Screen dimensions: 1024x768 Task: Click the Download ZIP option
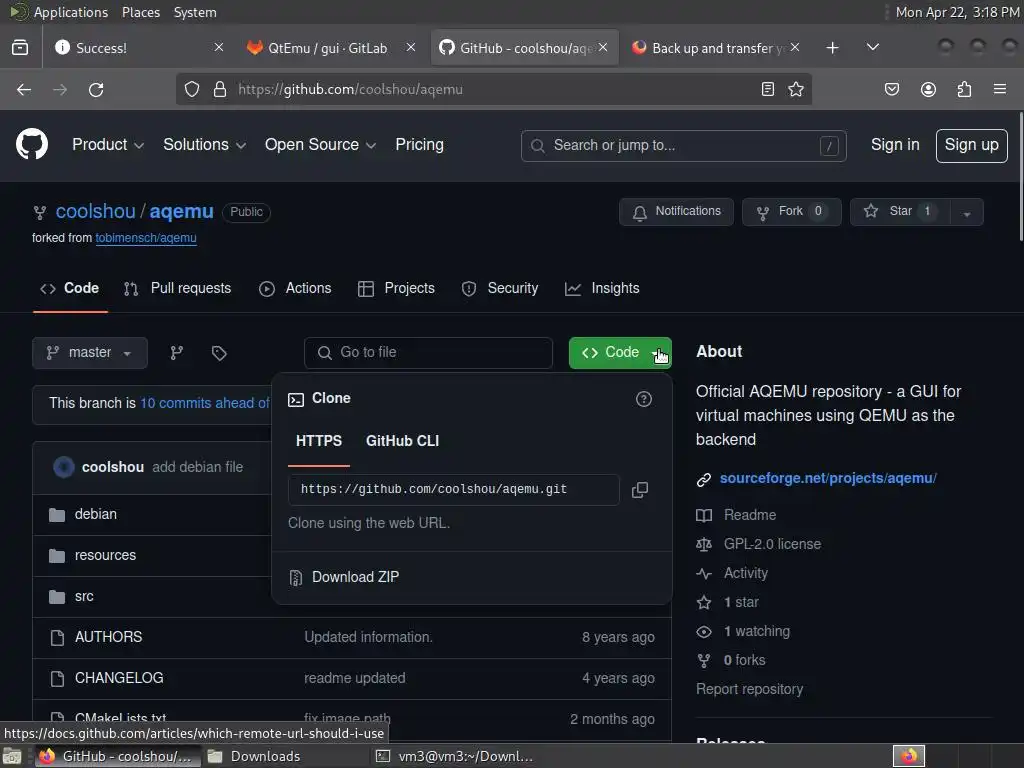tap(355, 577)
